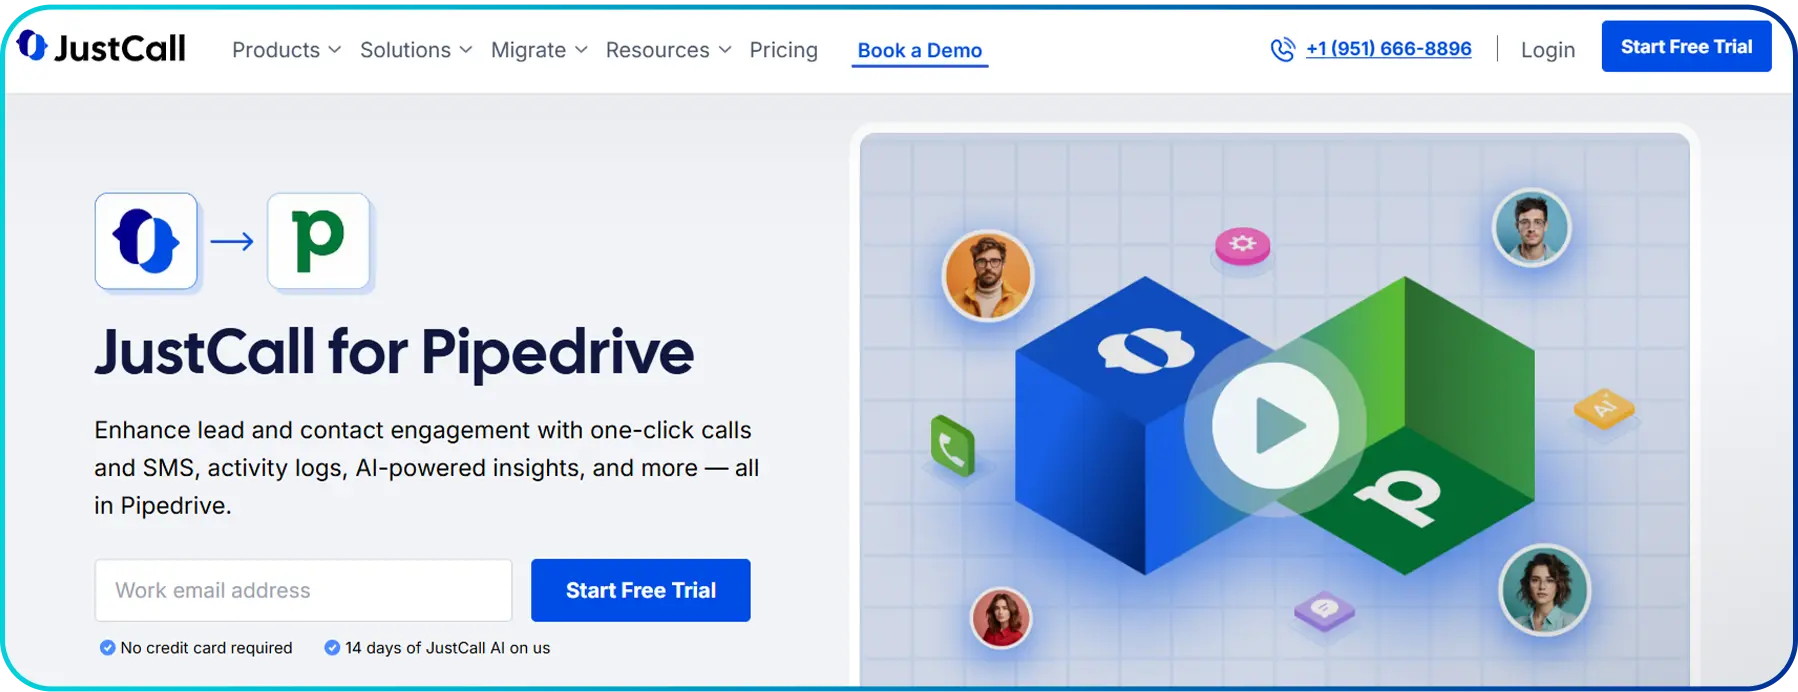The width and height of the screenshot is (1798, 692).
Task: Open the Migrate dropdown menu
Action: click(x=539, y=50)
